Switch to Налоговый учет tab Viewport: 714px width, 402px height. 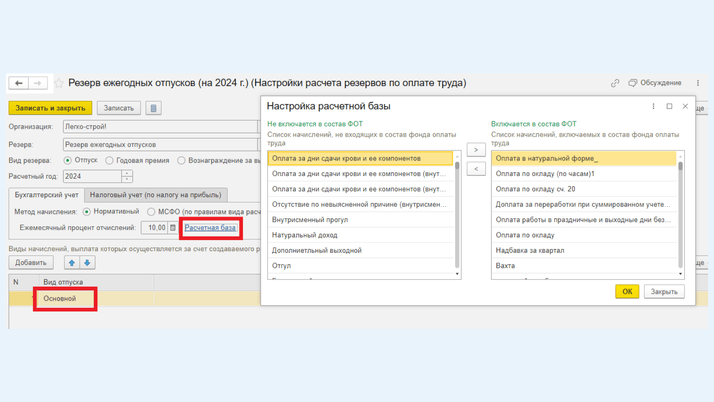click(155, 195)
